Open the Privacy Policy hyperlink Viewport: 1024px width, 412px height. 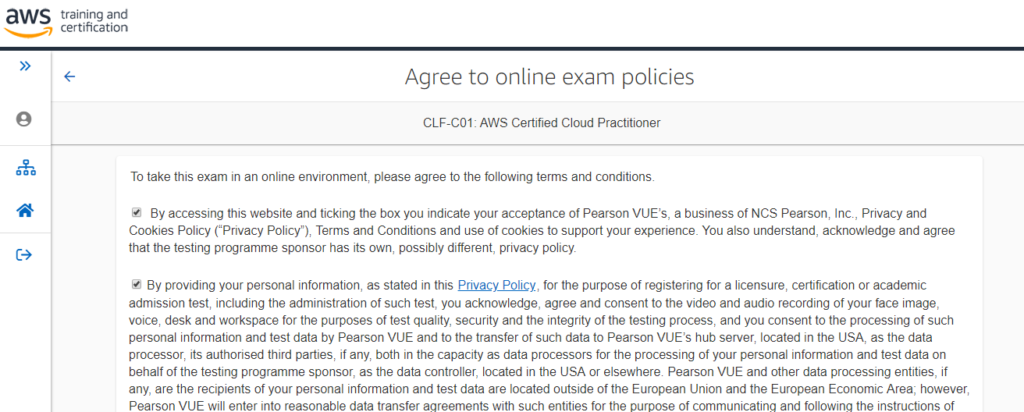coord(497,285)
